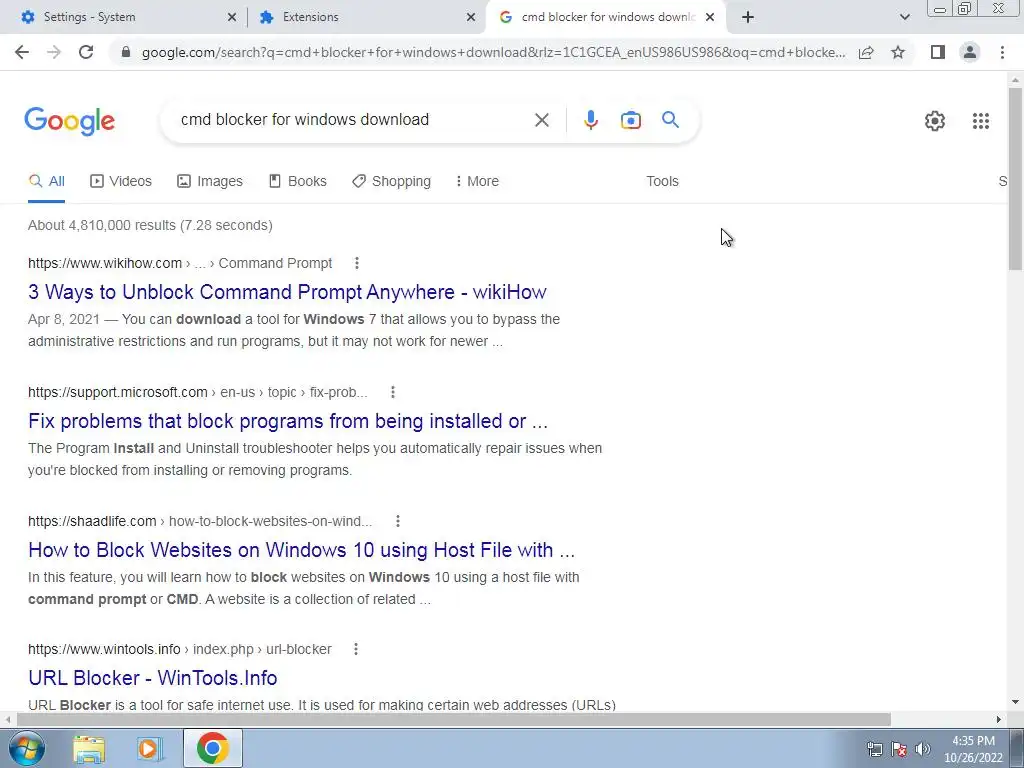Image resolution: width=1024 pixels, height=768 pixels.
Task: Open URL Blocker - WinTools.Info link
Action: (x=153, y=678)
